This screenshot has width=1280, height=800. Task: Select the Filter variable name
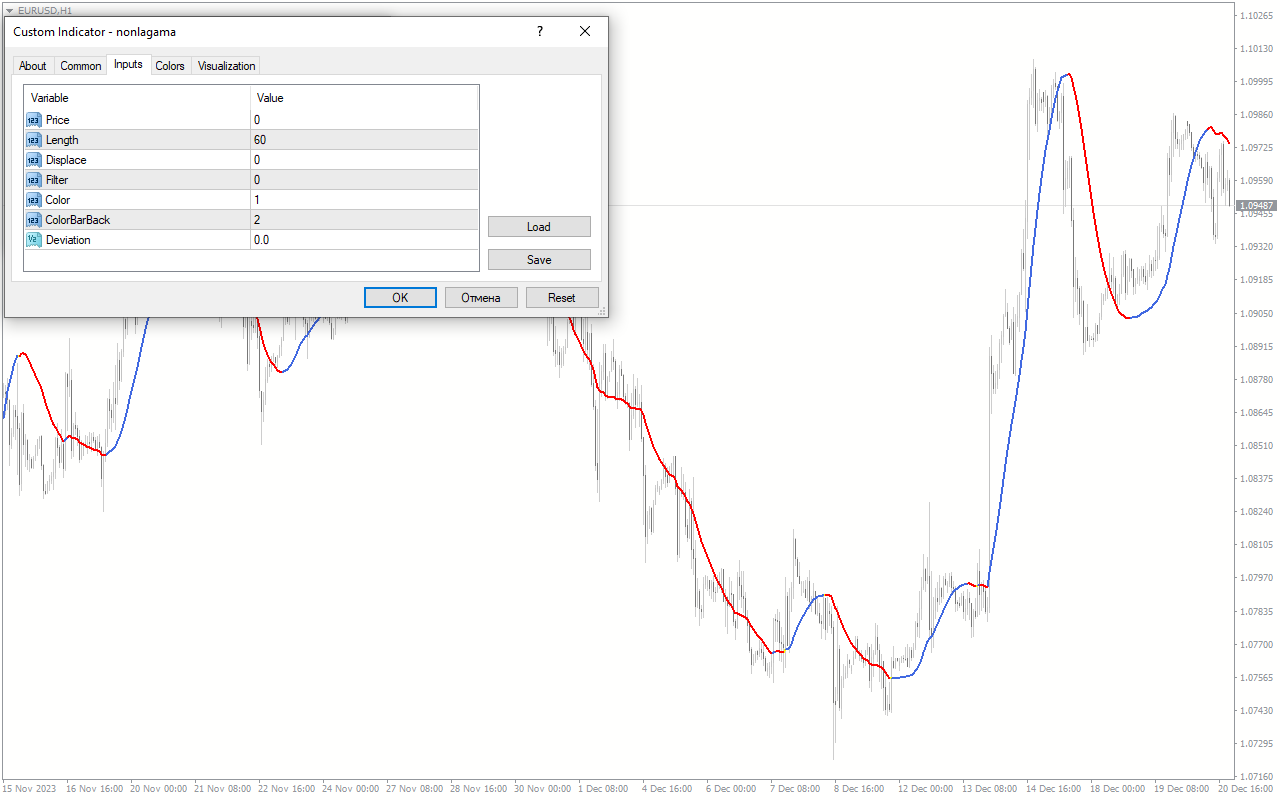coord(57,180)
